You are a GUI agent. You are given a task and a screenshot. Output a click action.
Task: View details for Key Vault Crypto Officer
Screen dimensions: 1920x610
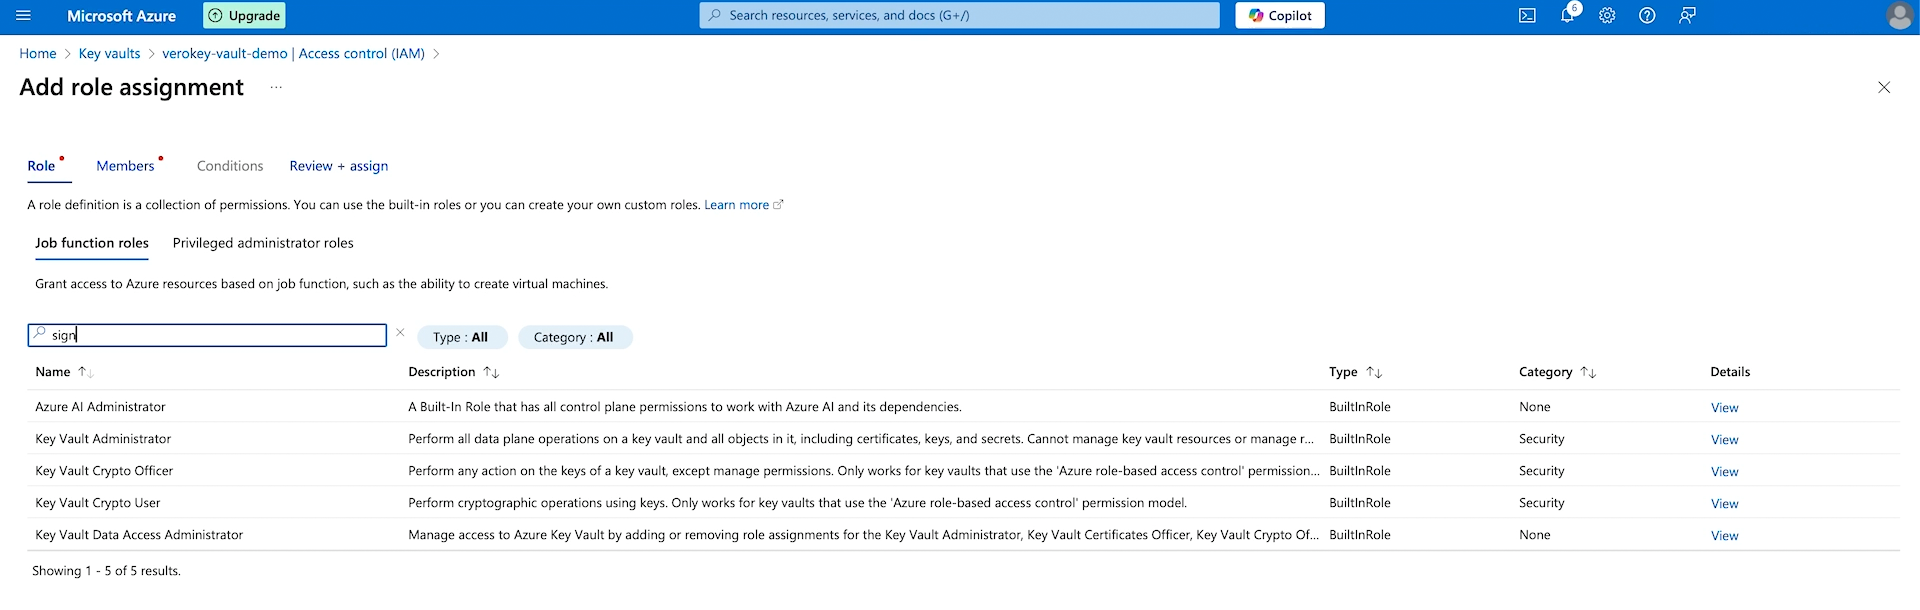(x=1724, y=472)
